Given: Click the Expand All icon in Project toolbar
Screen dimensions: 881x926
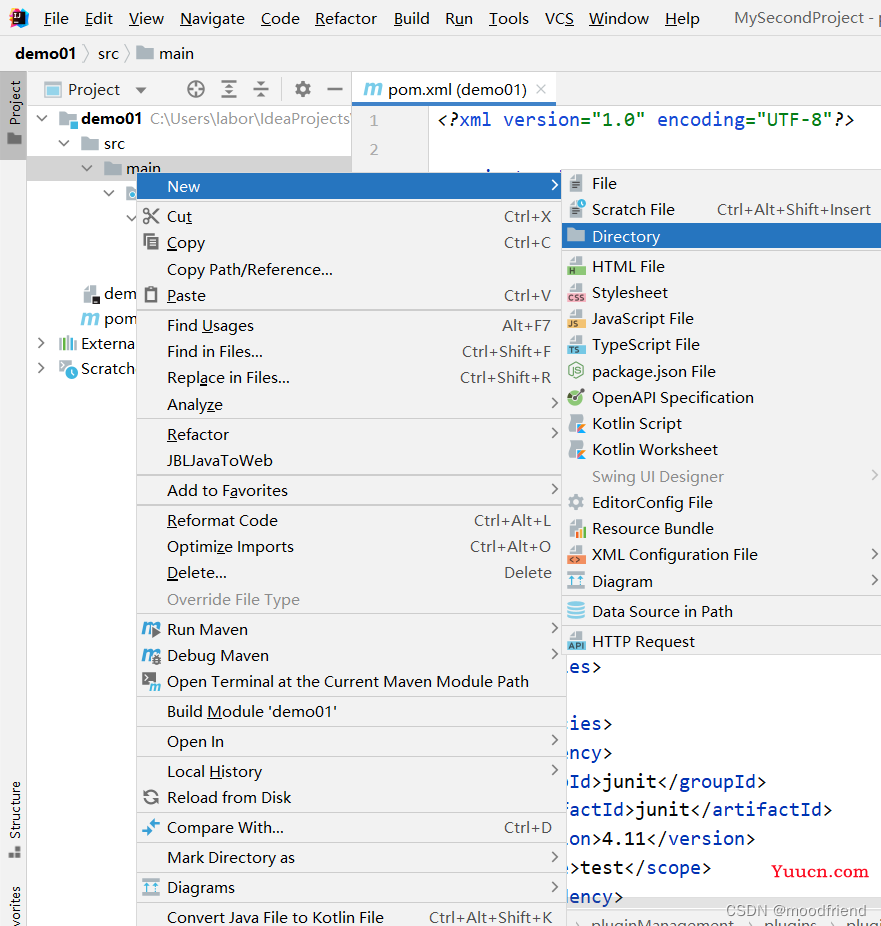Looking at the screenshot, I should point(229,90).
